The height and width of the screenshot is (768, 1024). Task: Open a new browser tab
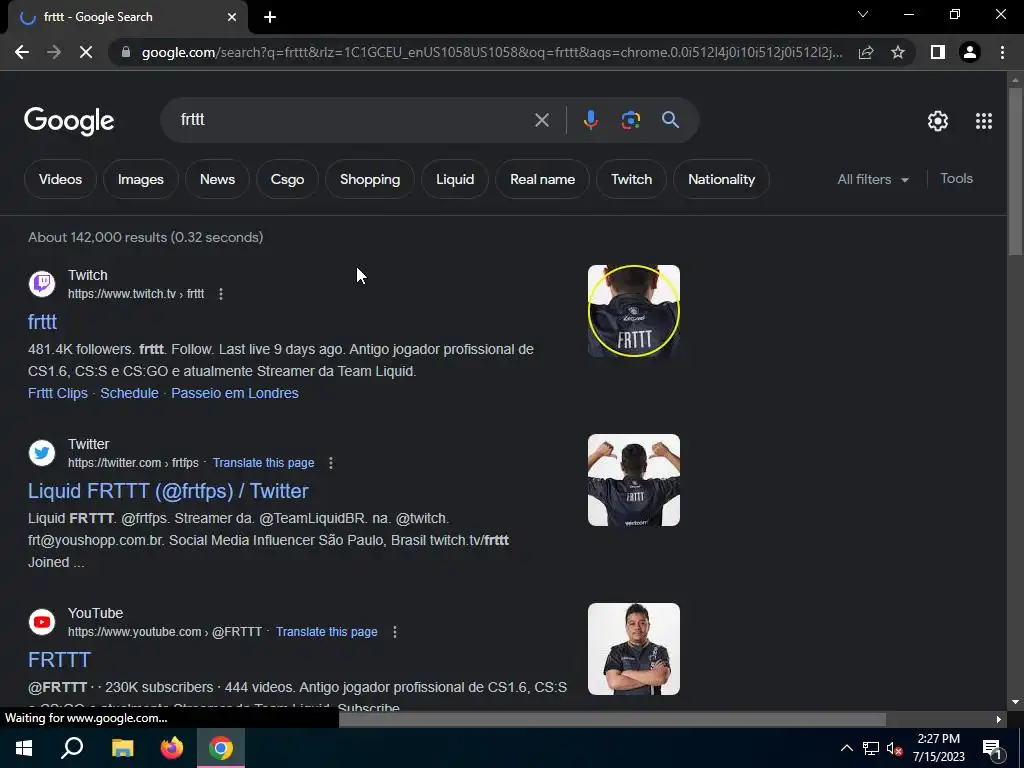coord(270,17)
